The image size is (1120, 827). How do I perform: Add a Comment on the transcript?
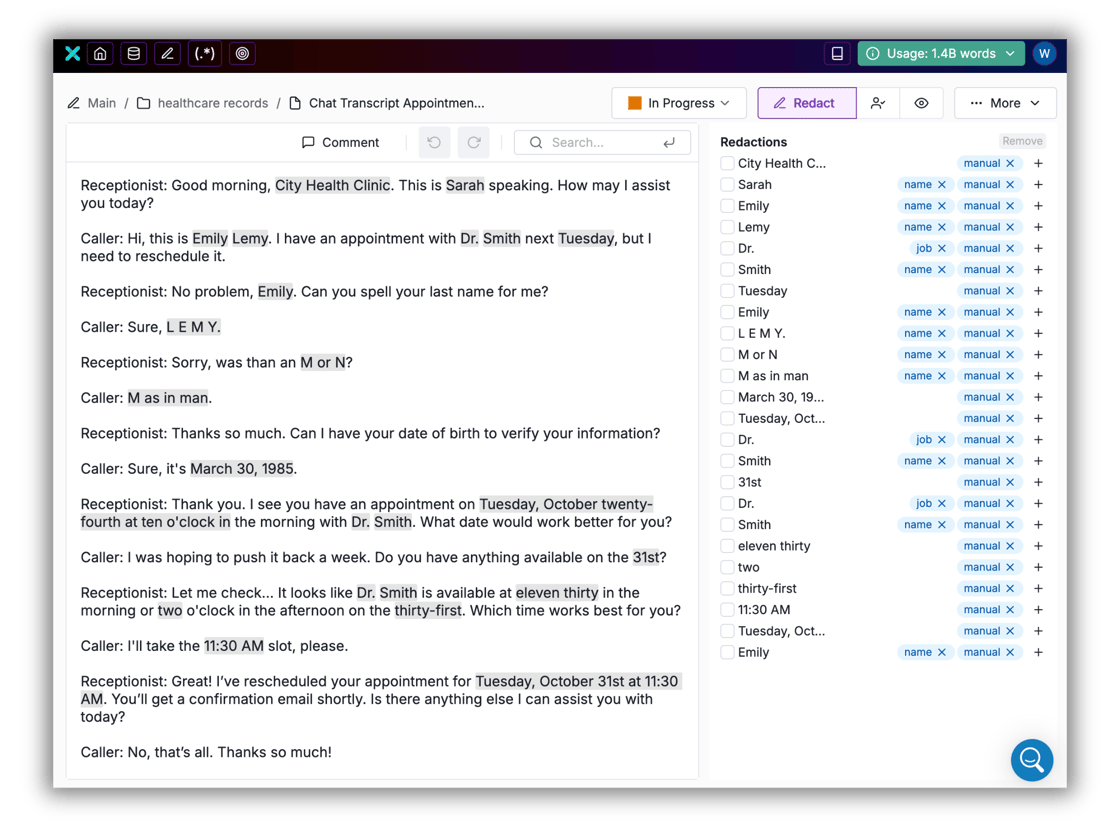(x=340, y=142)
